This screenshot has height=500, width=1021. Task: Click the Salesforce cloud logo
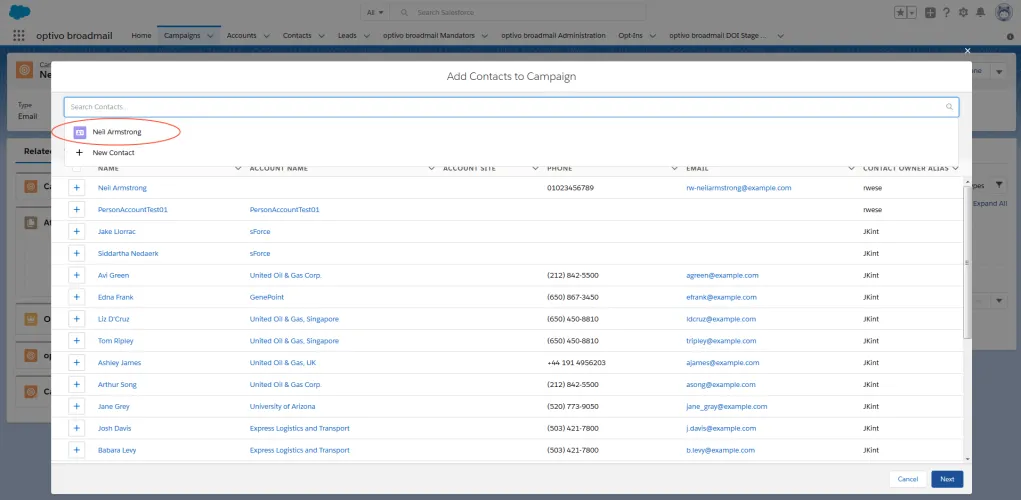pyautogui.click(x=20, y=12)
